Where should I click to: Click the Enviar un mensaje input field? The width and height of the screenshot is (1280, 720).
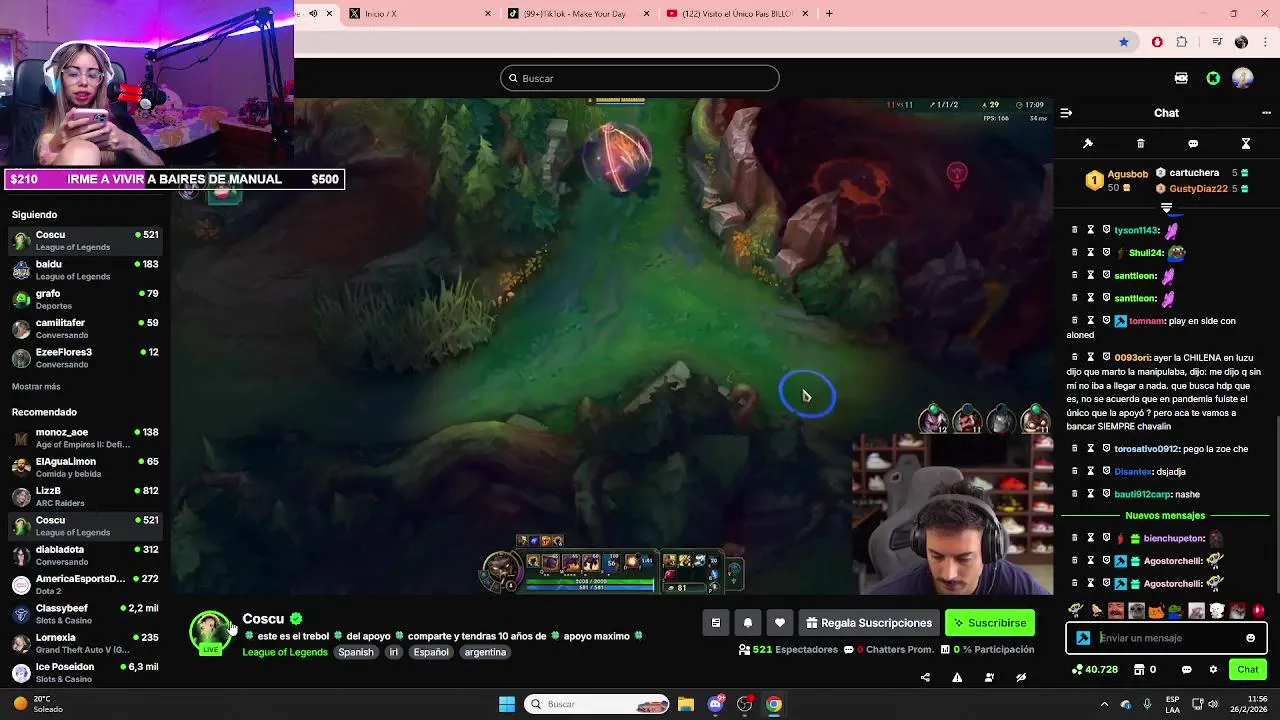(1166, 638)
